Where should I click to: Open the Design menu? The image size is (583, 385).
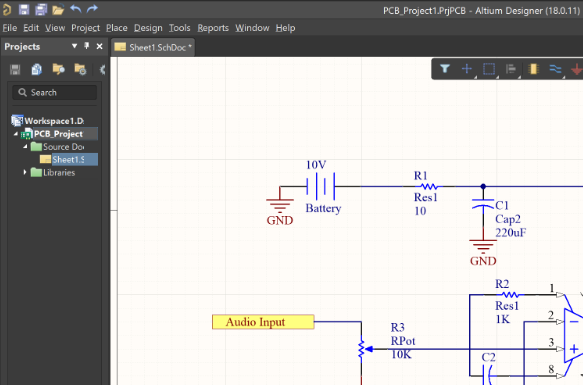[148, 28]
